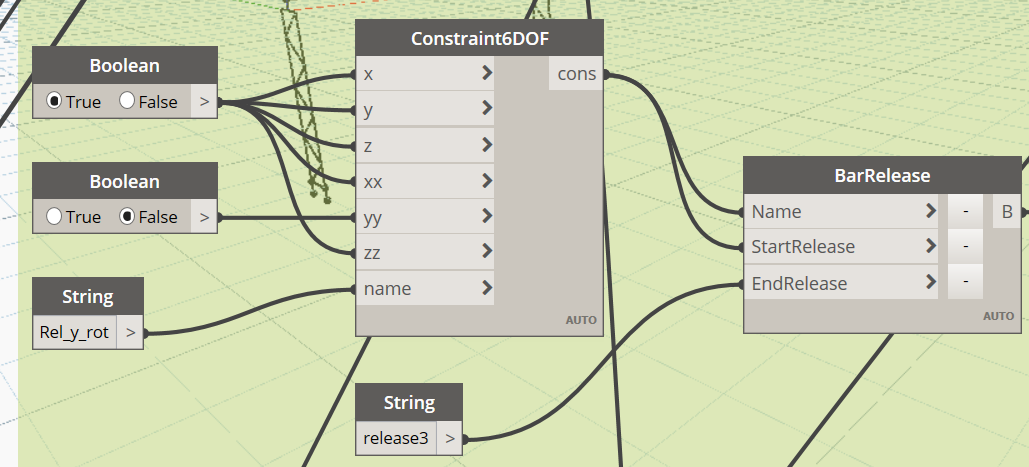Click the StartRelease input port on BarRelease
Viewport: 1029px width, 467px height.
tap(841, 247)
